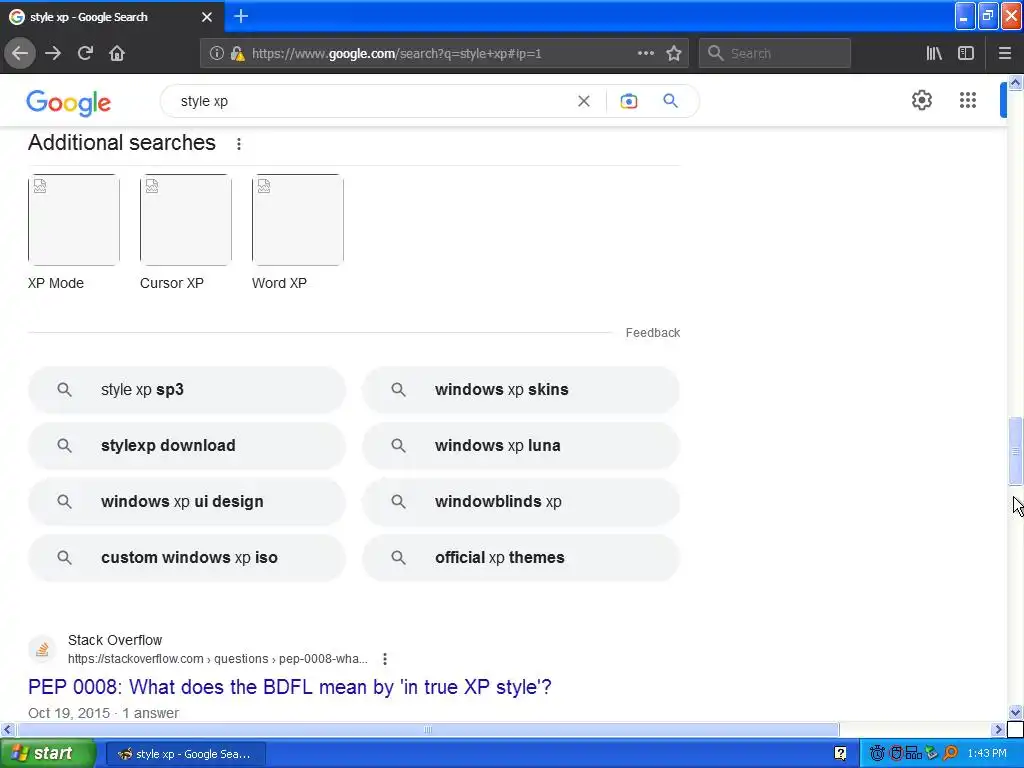The width and height of the screenshot is (1024, 768).
Task: Select the Firefox taskbar button
Action: pyautogui.click(x=185, y=754)
